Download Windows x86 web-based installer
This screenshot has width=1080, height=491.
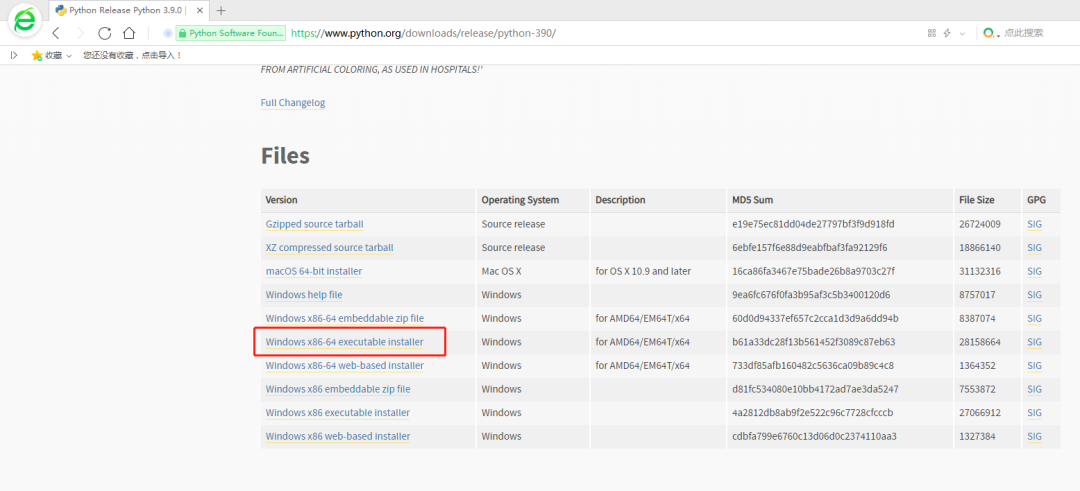[x=338, y=436]
